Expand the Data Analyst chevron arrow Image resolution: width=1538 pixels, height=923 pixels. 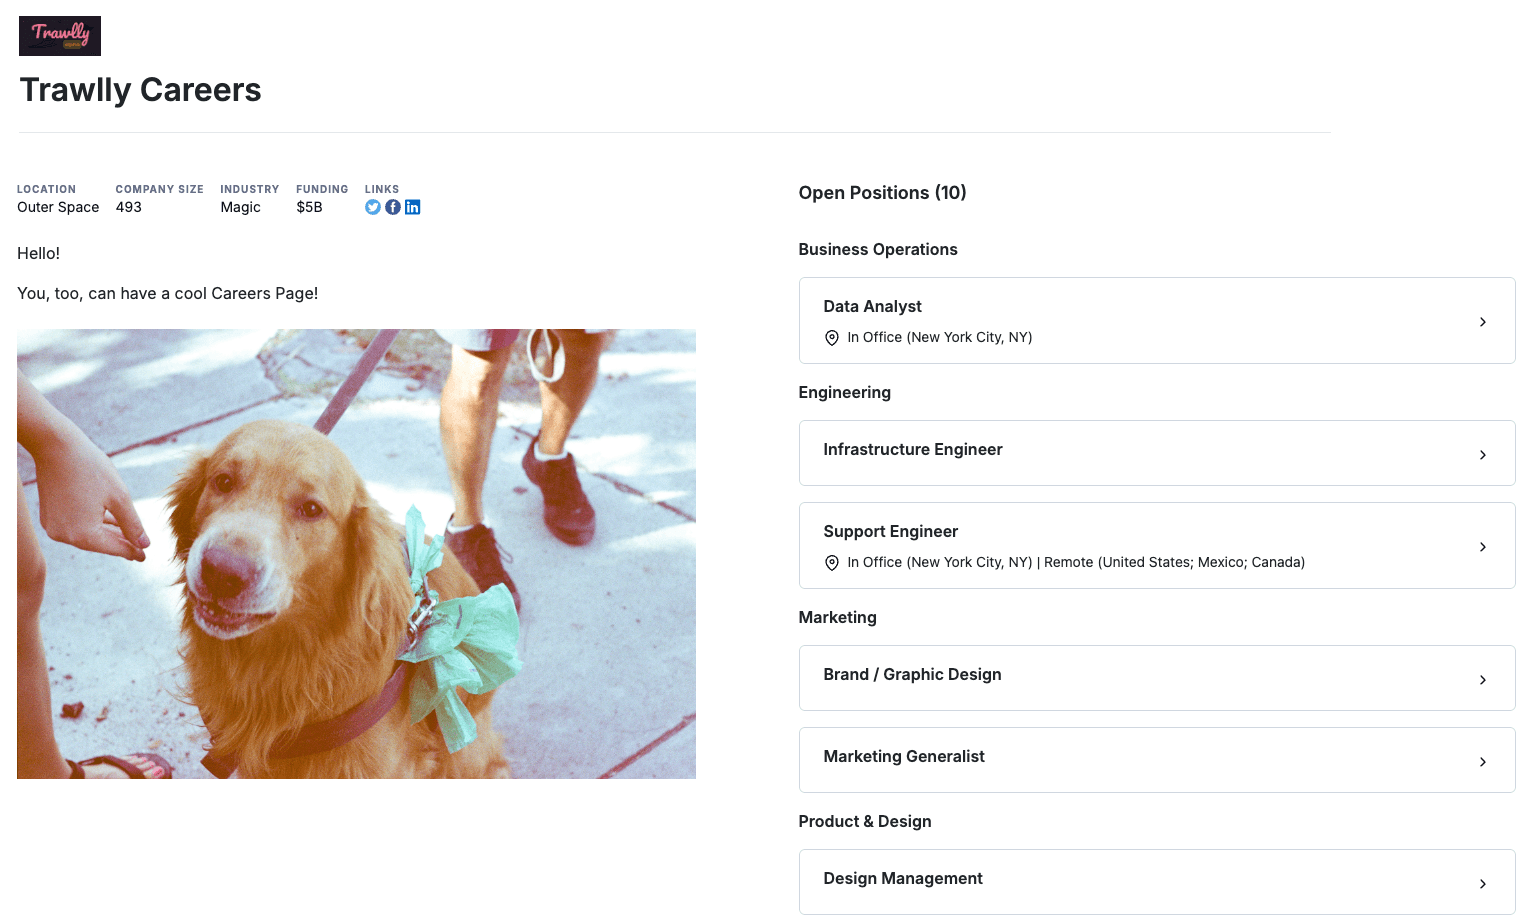1482,322
